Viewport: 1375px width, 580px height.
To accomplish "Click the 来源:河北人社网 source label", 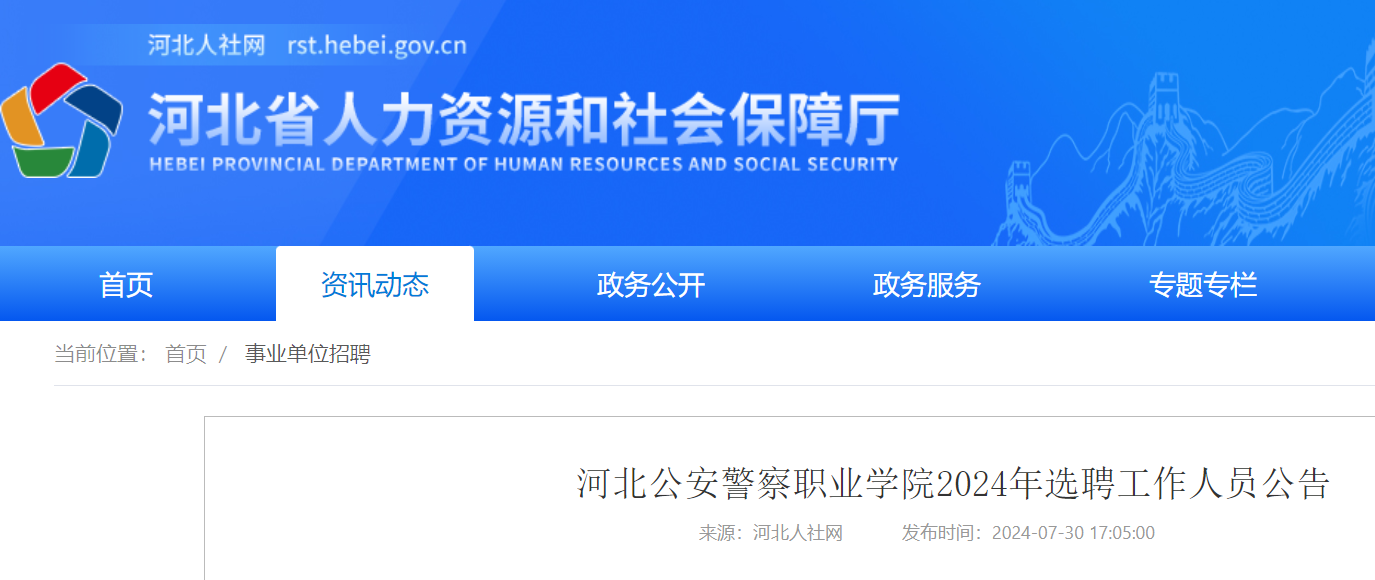I will [x=771, y=533].
